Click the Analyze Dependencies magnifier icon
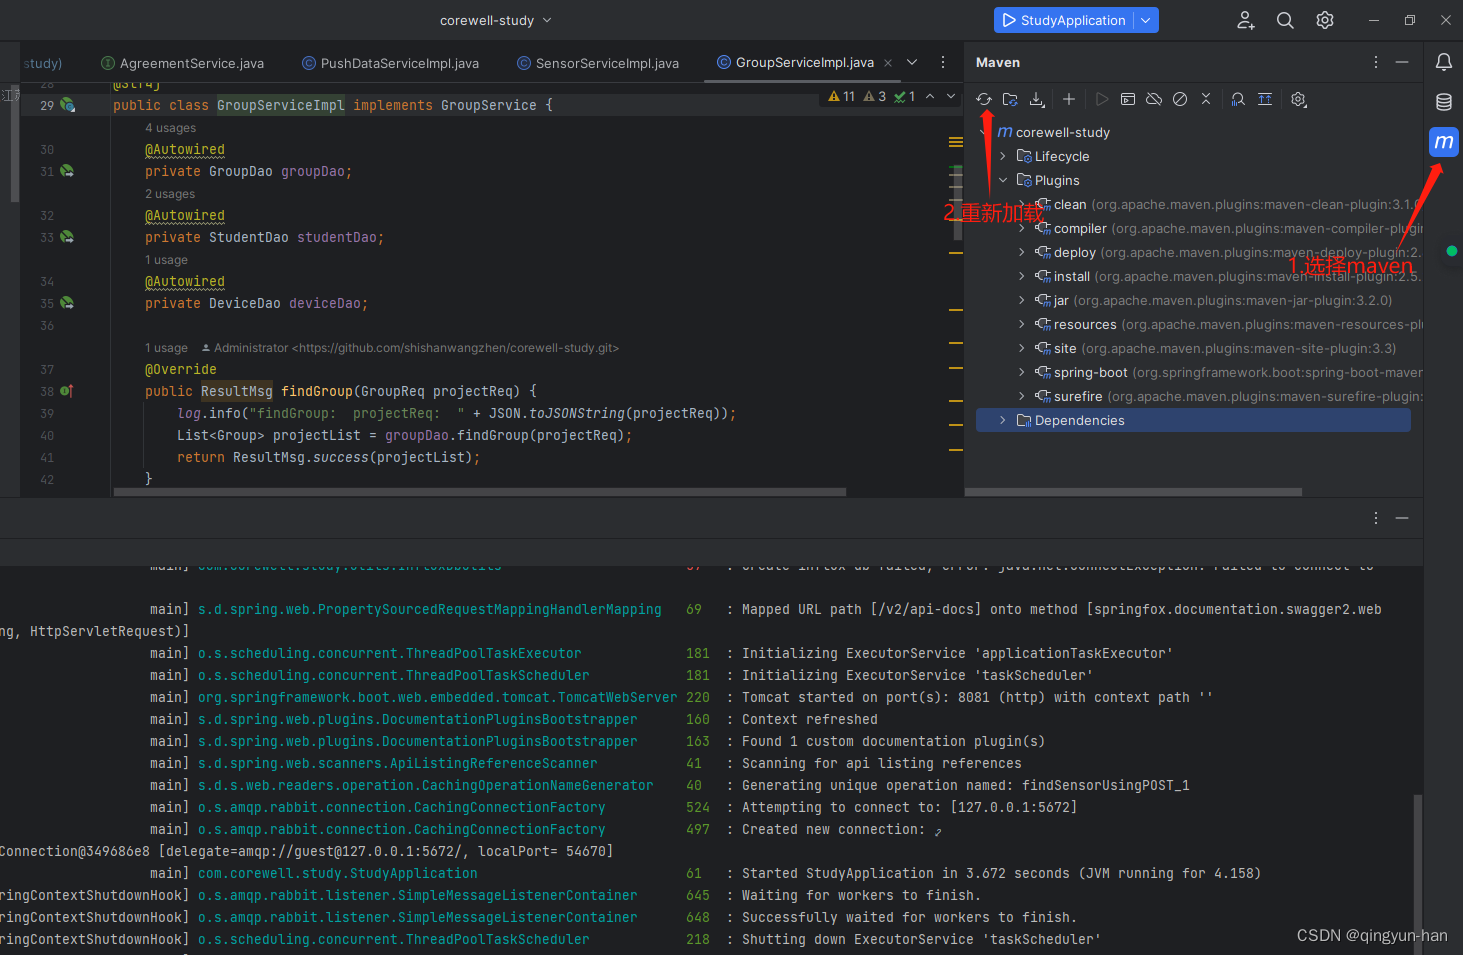The image size is (1463, 955). (x=1238, y=99)
